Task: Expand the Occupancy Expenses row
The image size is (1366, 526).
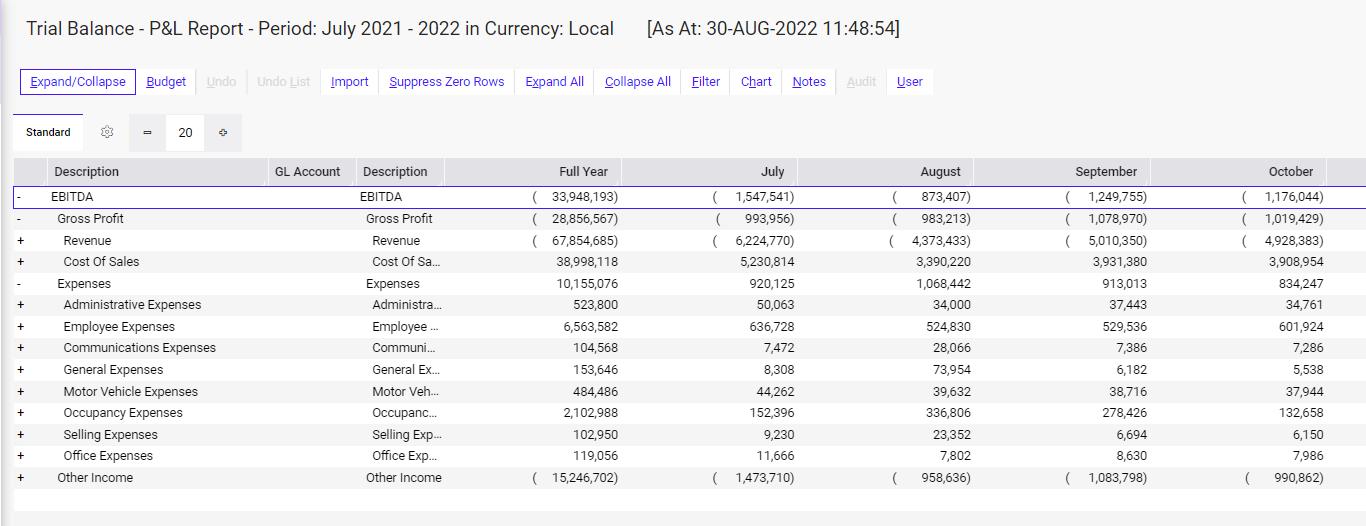Action: point(20,413)
